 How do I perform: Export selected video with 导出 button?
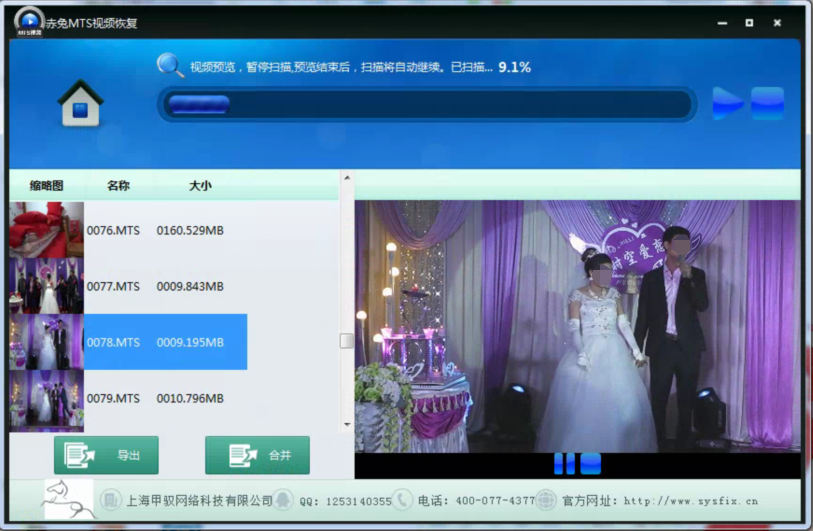pyautogui.click(x=106, y=455)
